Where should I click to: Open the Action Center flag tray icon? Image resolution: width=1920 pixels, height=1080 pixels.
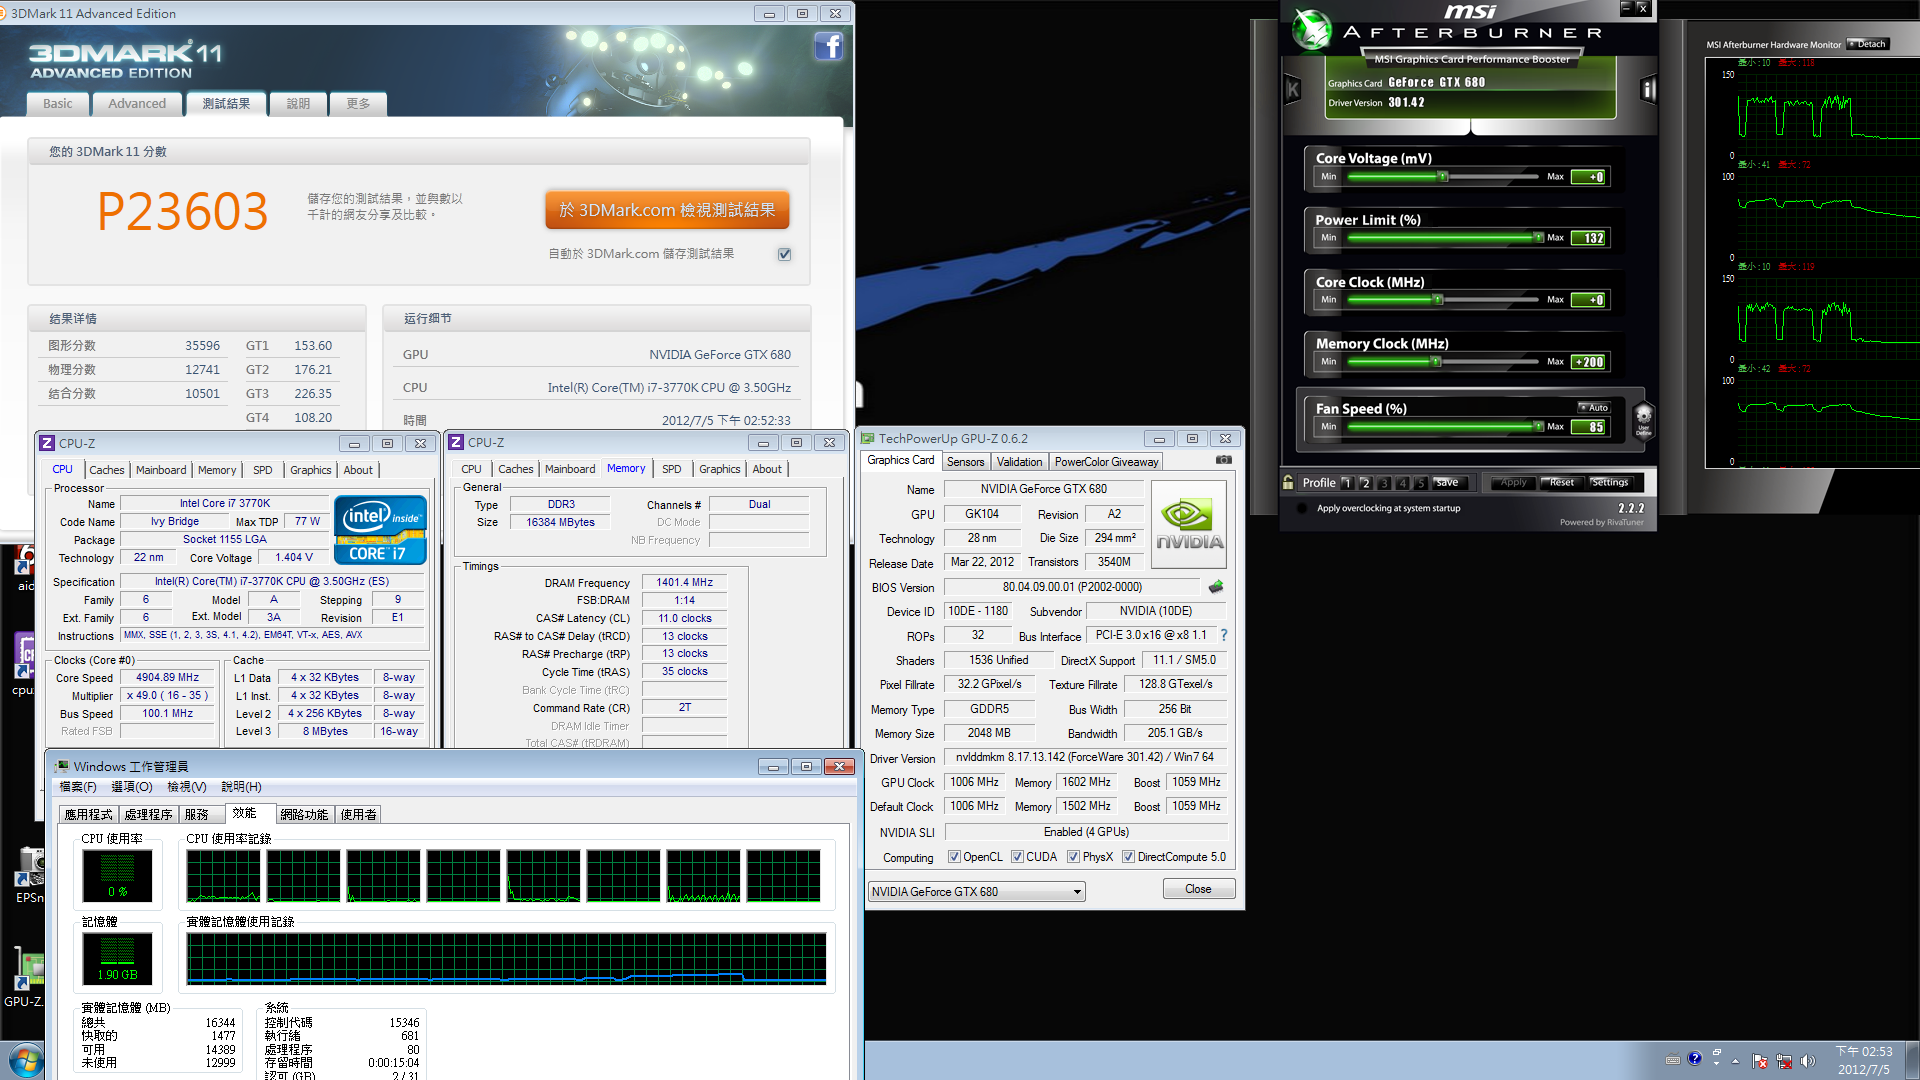(1760, 1061)
